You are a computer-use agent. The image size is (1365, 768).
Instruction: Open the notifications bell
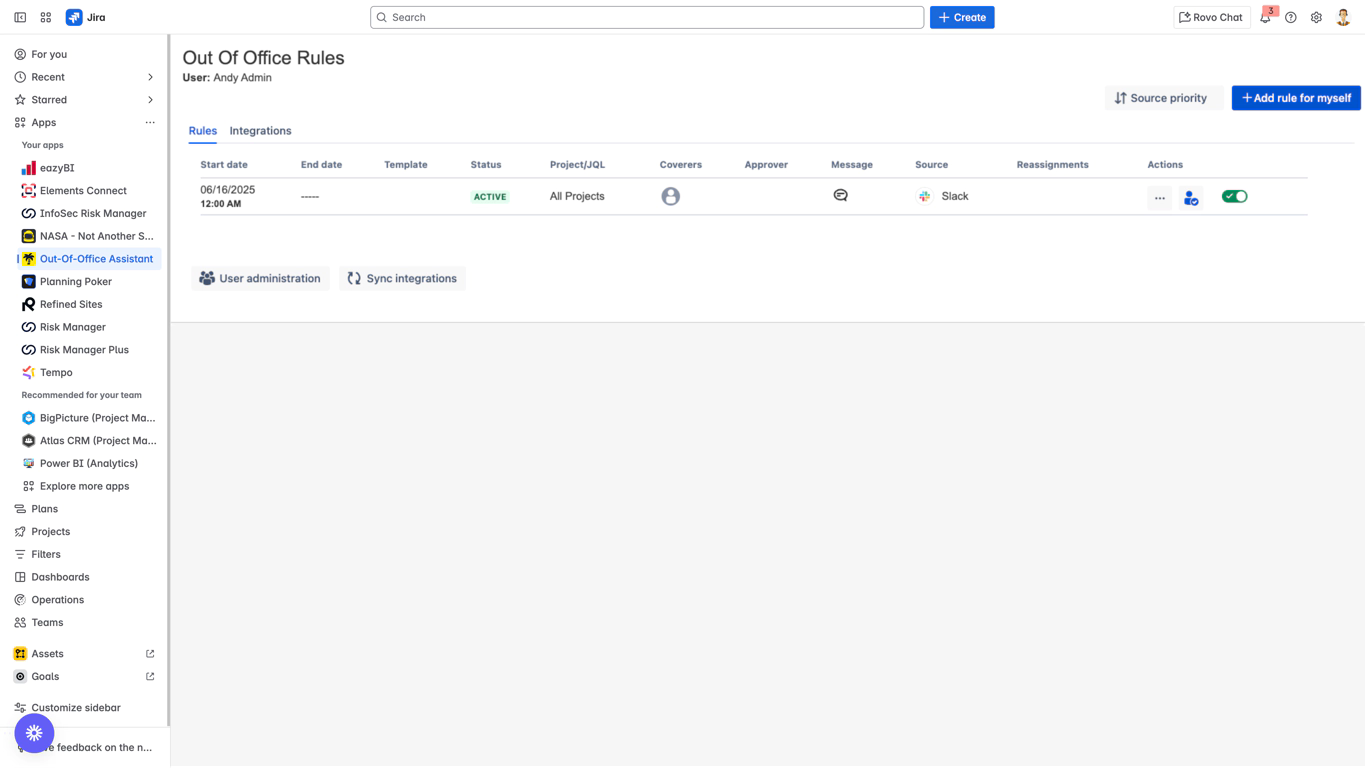[x=1265, y=17]
